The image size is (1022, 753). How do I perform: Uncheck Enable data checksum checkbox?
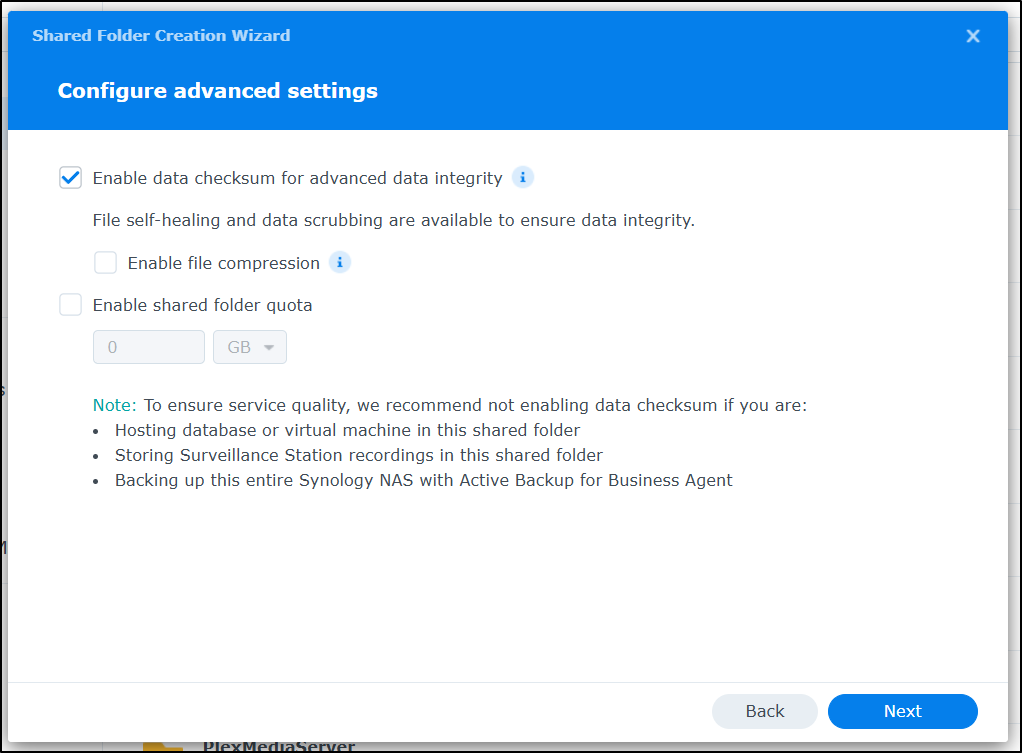pyautogui.click(x=70, y=177)
